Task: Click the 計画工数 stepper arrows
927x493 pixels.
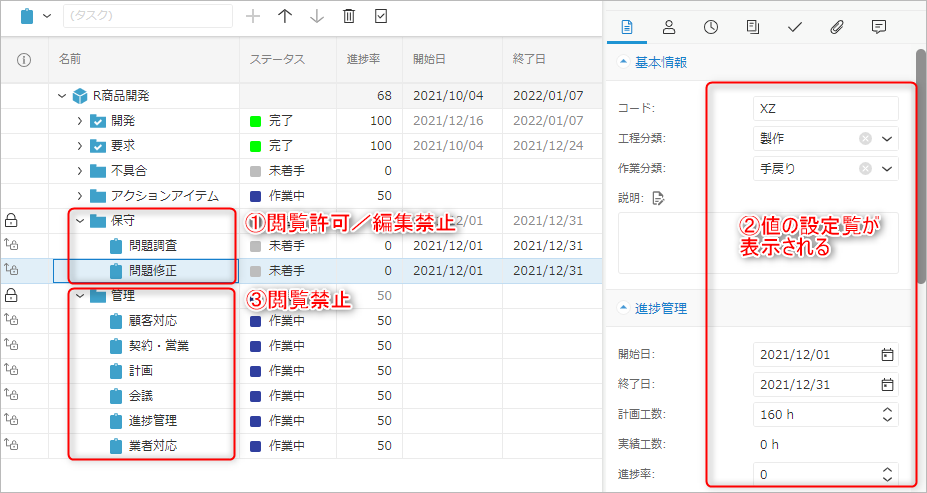Action: point(886,414)
